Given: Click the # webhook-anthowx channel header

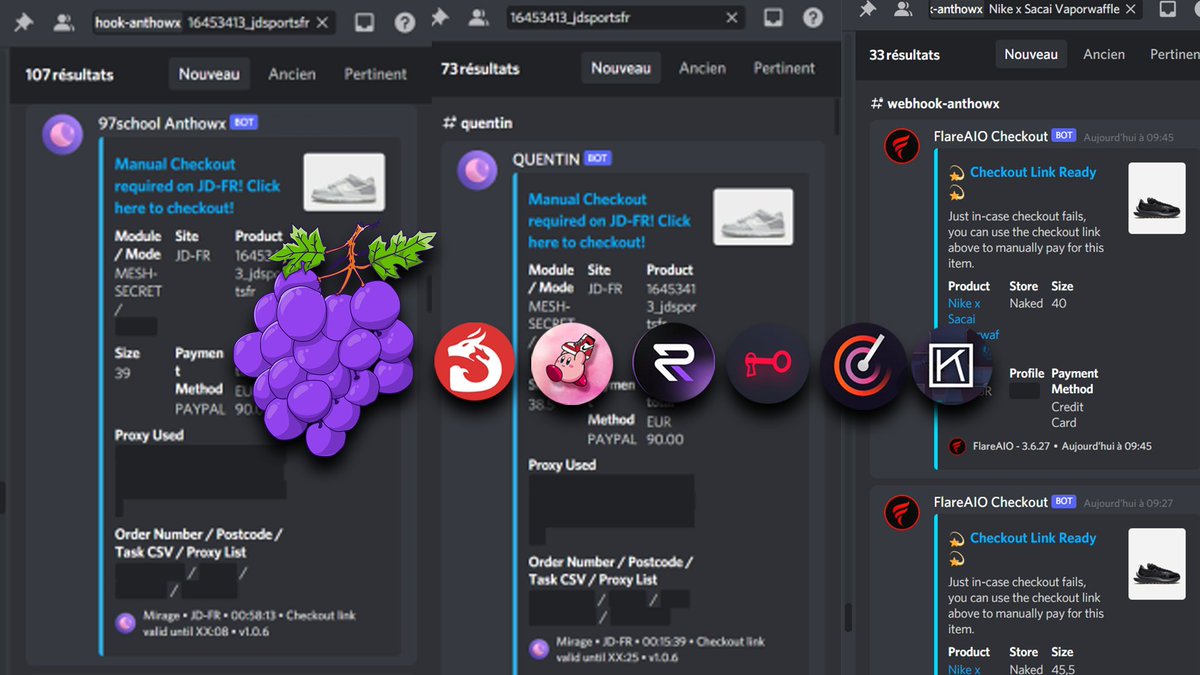Looking at the screenshot, I should click(935, 103).
